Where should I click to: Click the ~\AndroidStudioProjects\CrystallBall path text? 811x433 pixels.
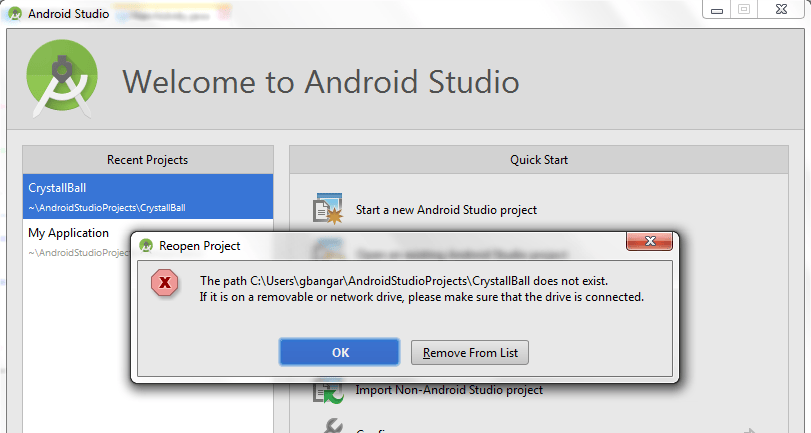107,208
